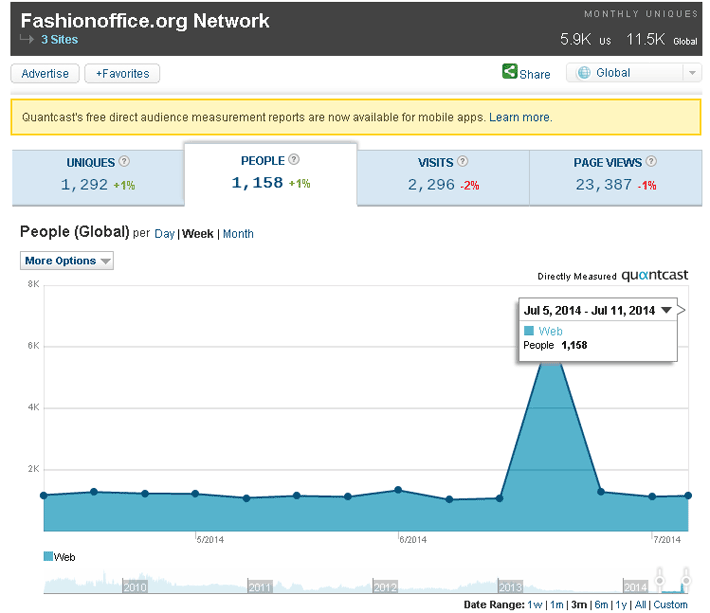
Task: Open the PAGE VIEWS tab
Action: (615, 177)
